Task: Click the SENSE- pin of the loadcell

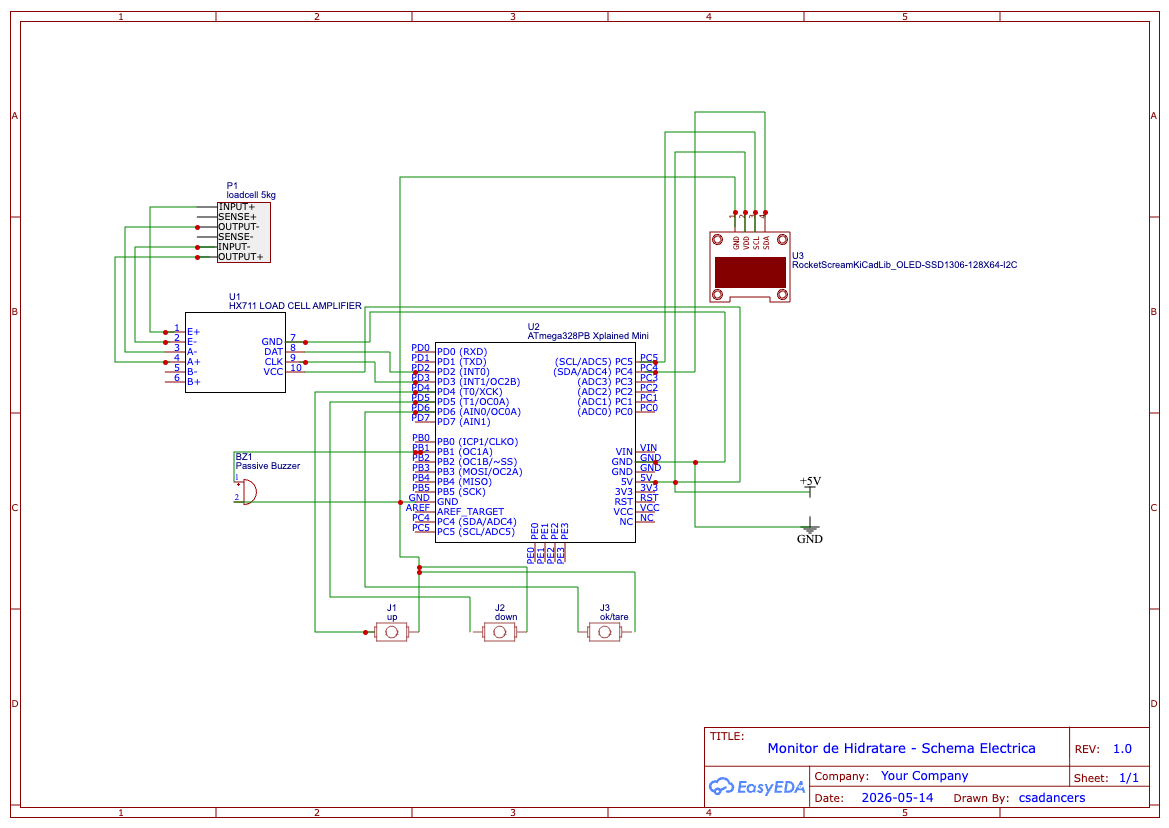Action: click(x=236, y=237)
